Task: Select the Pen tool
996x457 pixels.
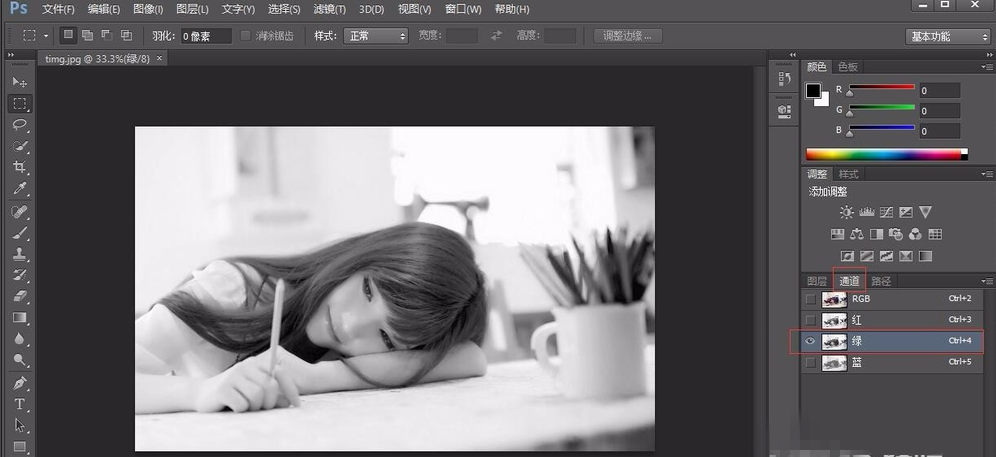Action: coord(20,383)
